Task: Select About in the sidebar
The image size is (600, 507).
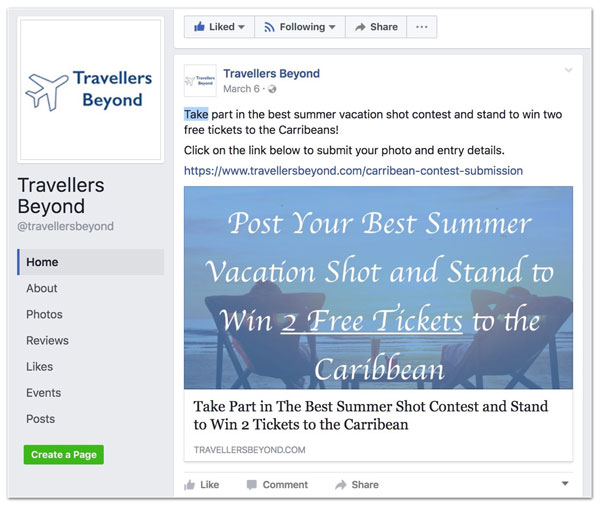Action: (42, 288)
